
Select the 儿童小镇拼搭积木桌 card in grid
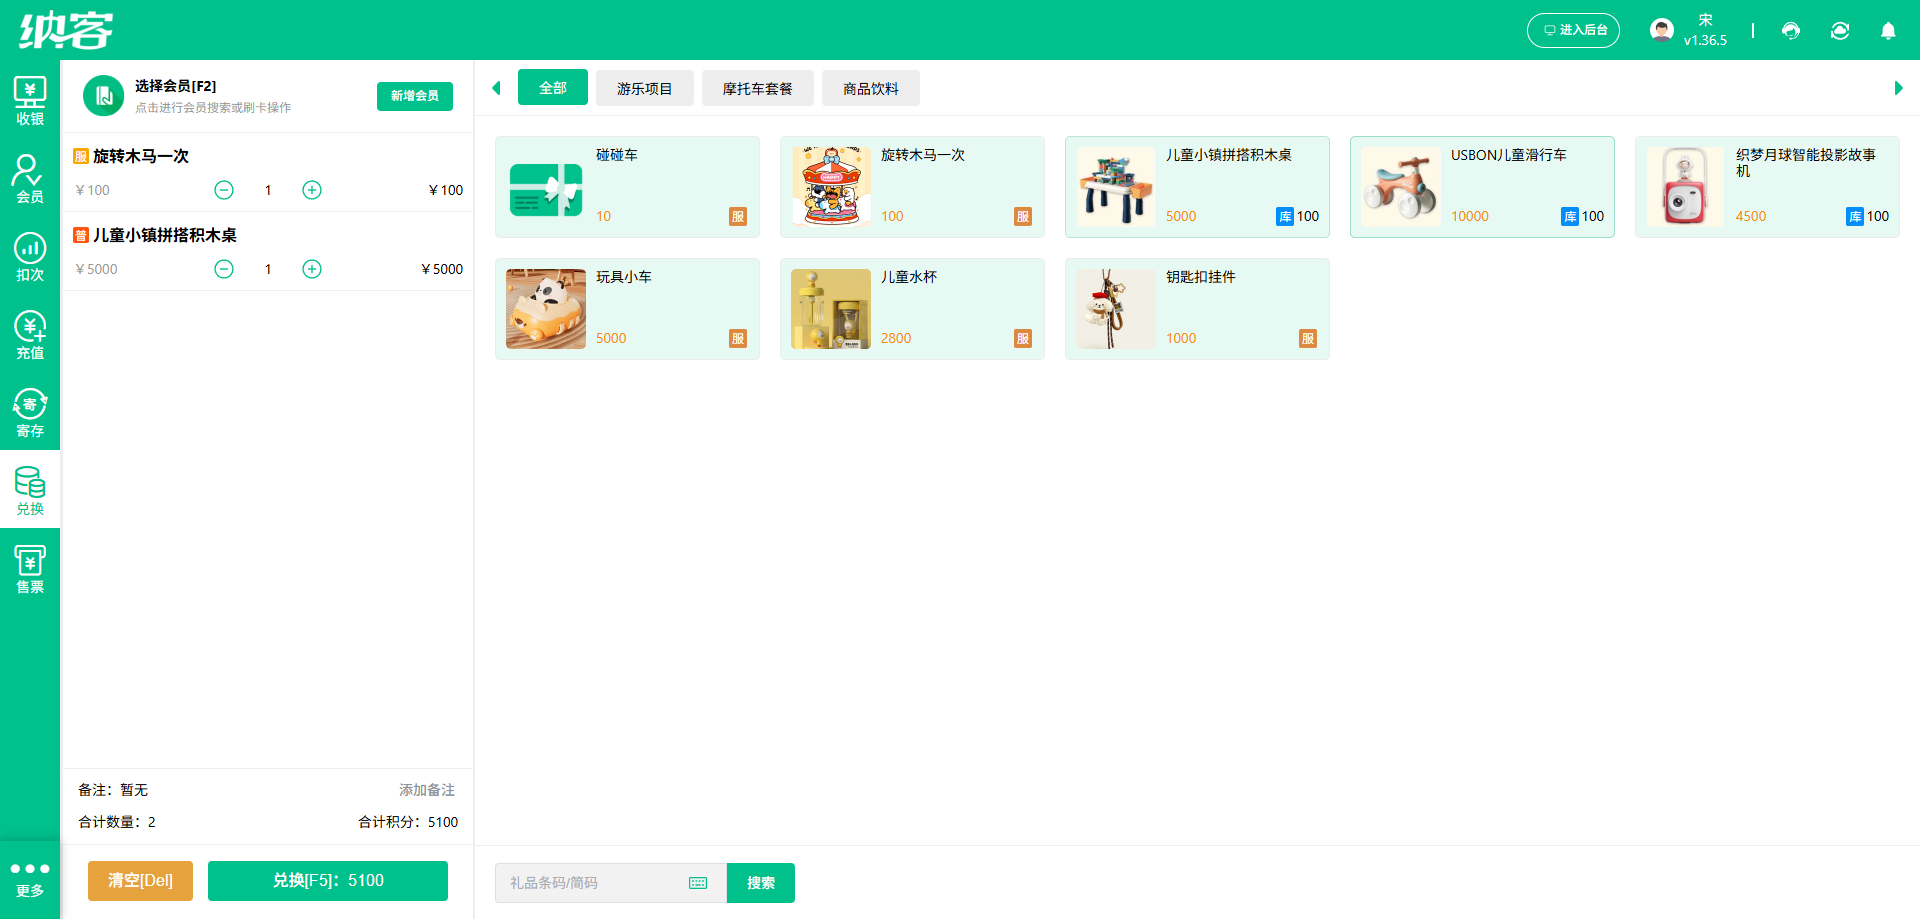pos(1197,187)
